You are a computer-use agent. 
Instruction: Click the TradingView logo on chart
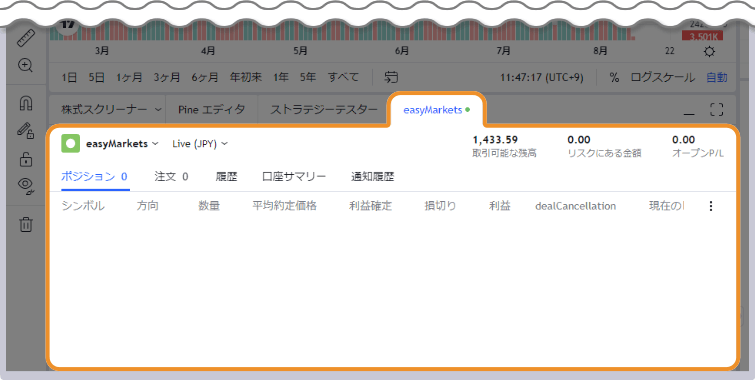[x=68, y=26]
